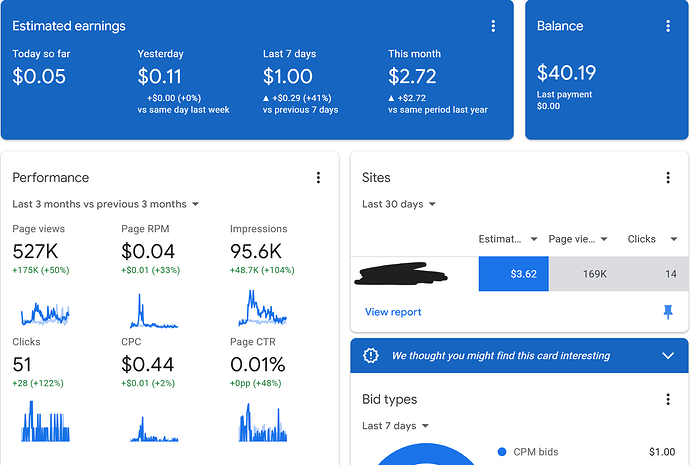Click the $3.62 estimated earnings cell
This screenshot has width=690, height=465.
514,274
